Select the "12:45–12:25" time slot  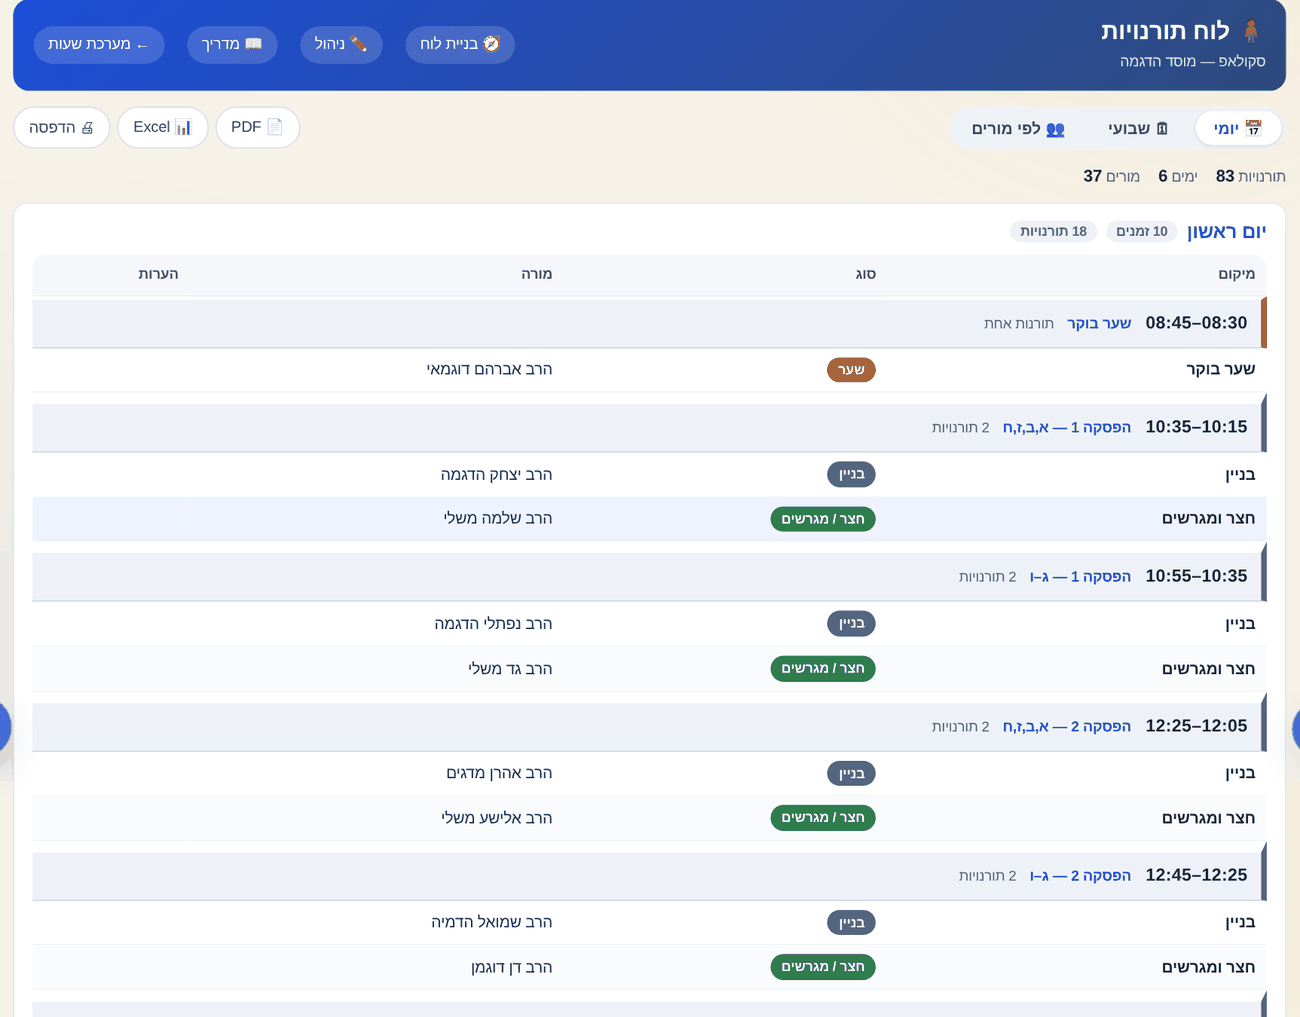[x=1196, y=875]
